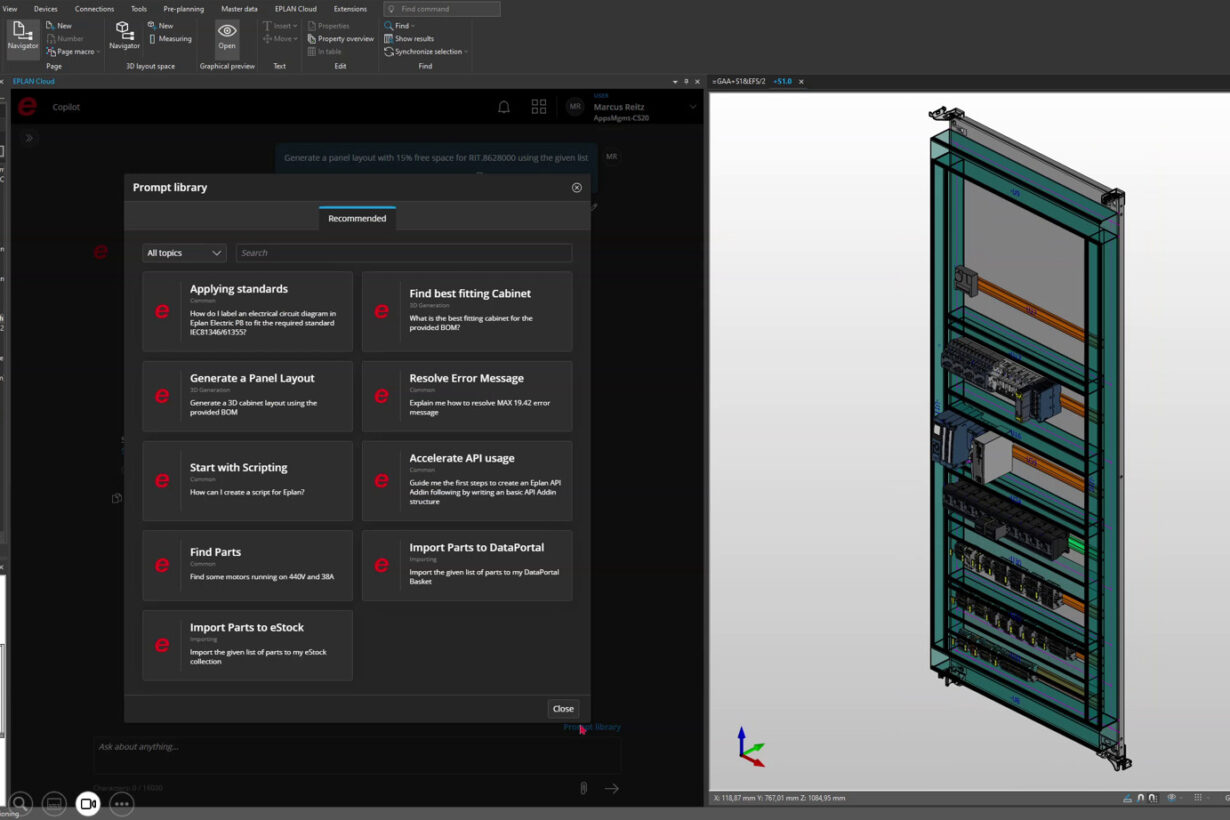1230x820 pixels.
Task: Open the Graphical preview eye icon
Action: tap(227, 37)
